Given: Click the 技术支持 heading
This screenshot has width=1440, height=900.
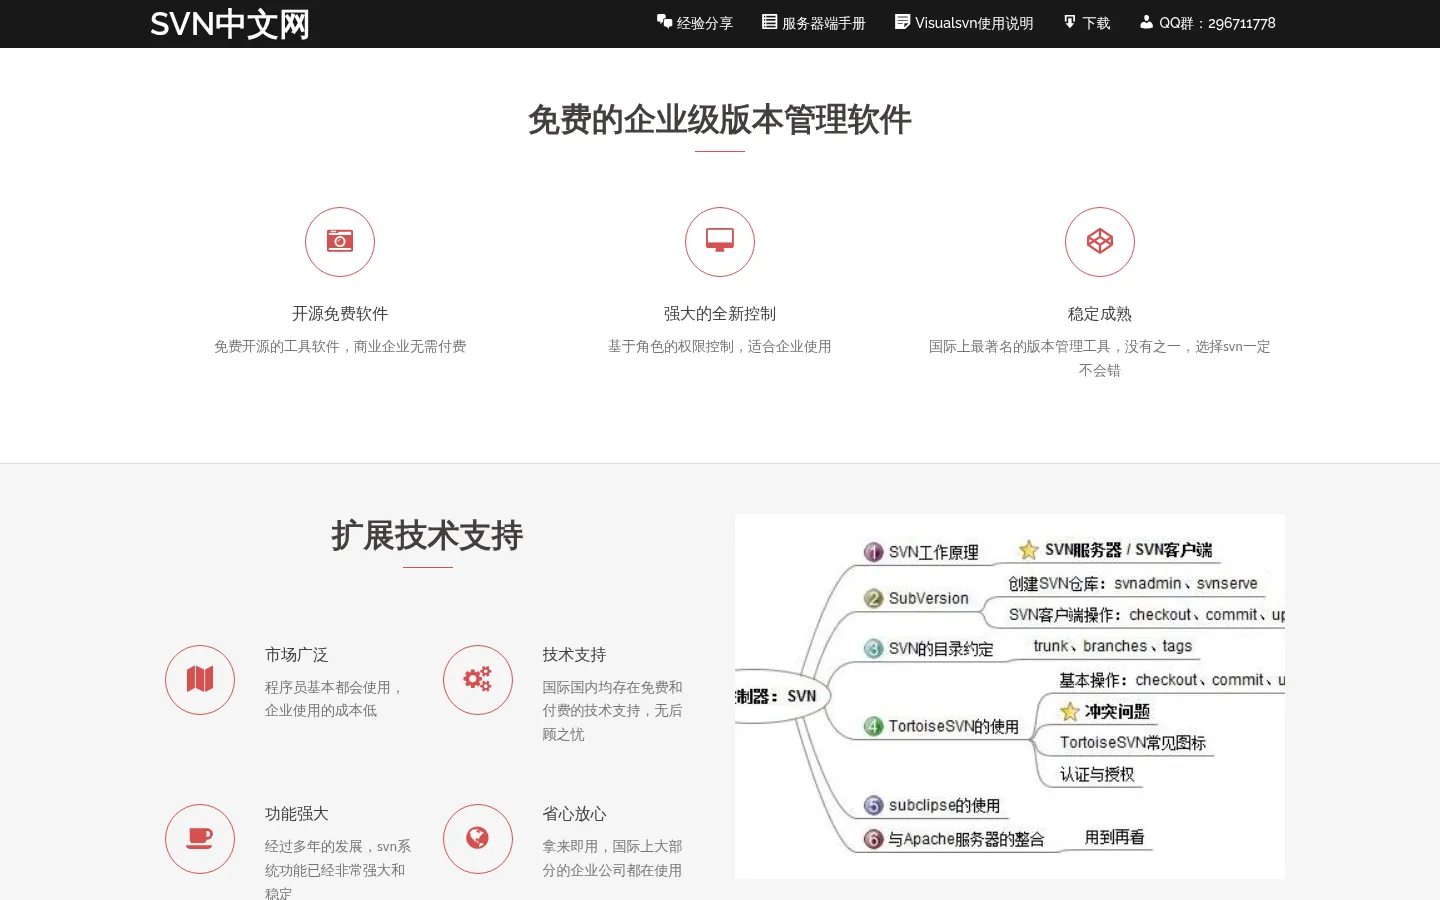Looking at the screenshot, I should (575, 655).
